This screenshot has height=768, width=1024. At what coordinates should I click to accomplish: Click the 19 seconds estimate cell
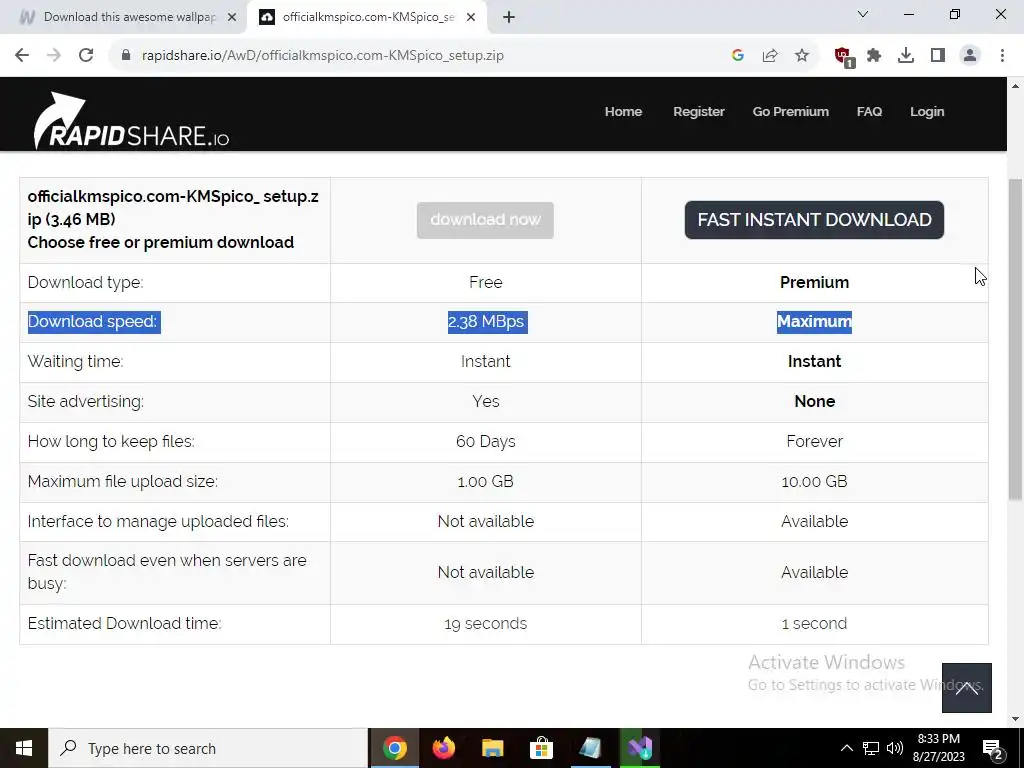pos(485,623)
